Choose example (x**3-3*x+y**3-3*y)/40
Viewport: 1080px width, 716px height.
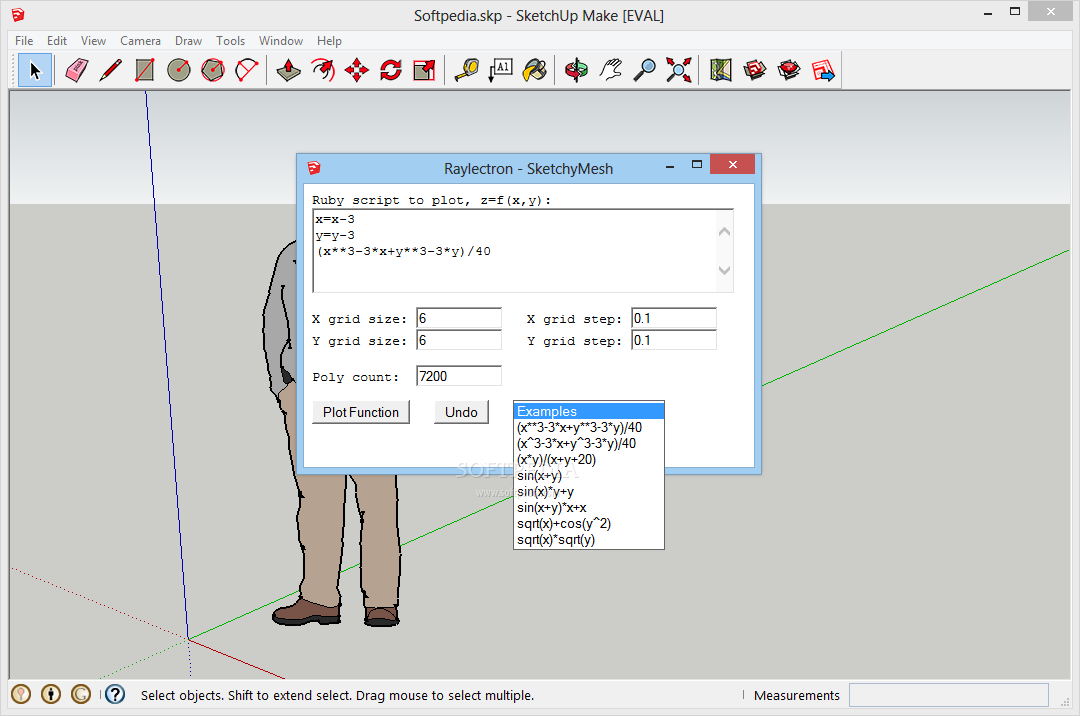pyautogui.click(x=589, y=428)
